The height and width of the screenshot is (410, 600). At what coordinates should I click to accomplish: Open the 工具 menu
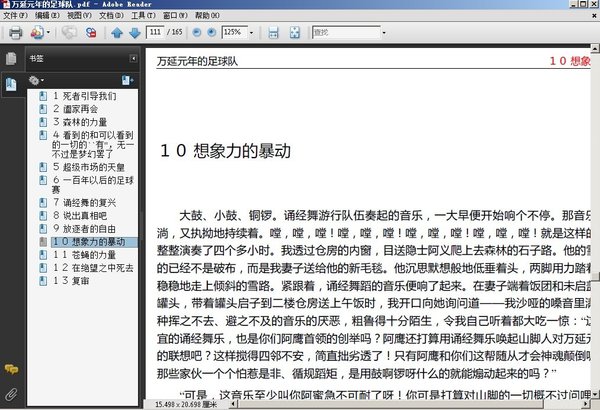click(x=143, y=15)
